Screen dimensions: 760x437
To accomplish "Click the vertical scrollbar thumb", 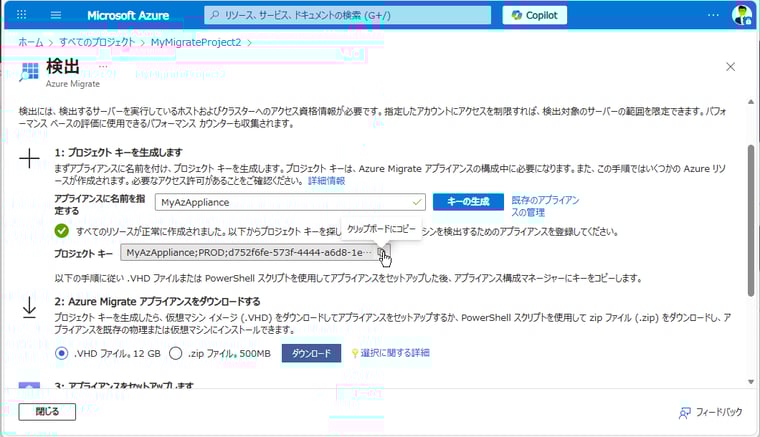I will pos(751,220).
